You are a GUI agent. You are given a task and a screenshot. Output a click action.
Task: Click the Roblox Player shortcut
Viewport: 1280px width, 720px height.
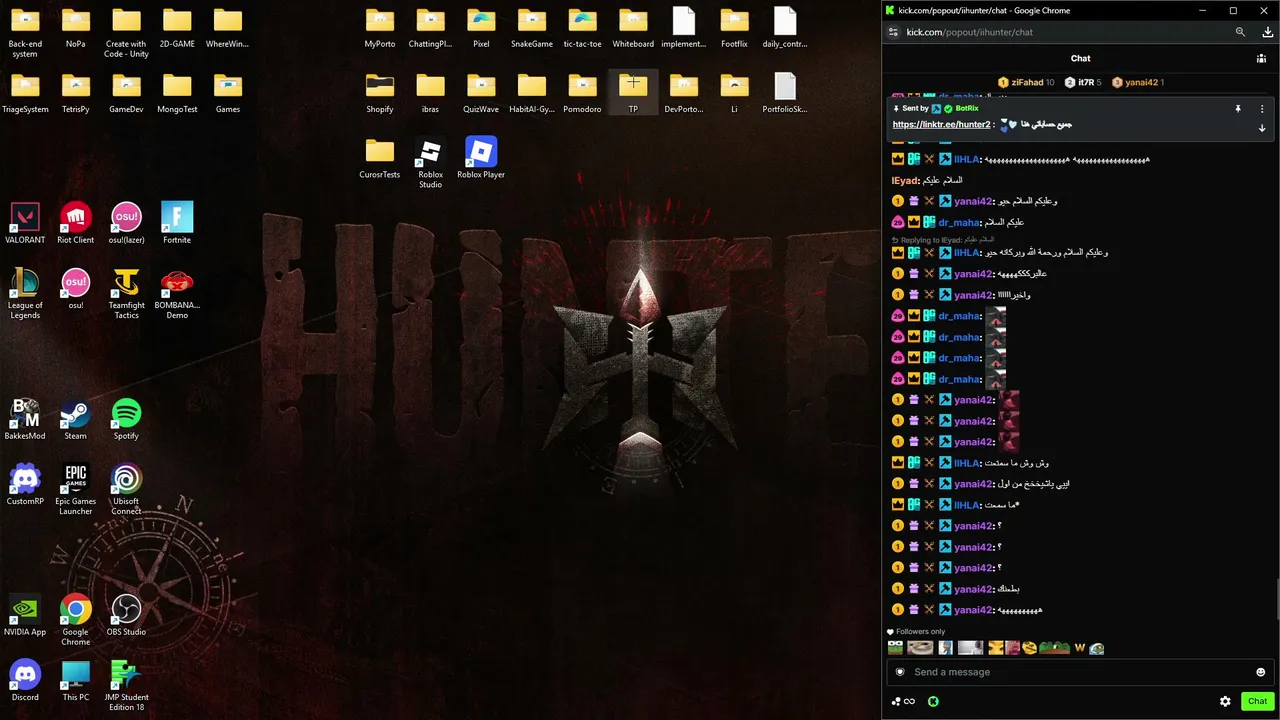coord(481,158)
